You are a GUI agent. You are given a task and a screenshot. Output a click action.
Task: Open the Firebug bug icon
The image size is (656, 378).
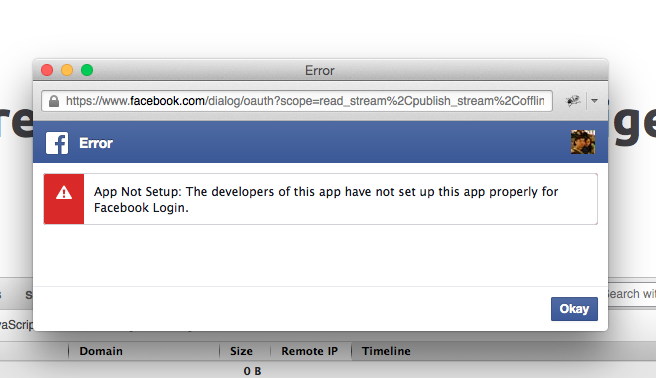point(573,101)
